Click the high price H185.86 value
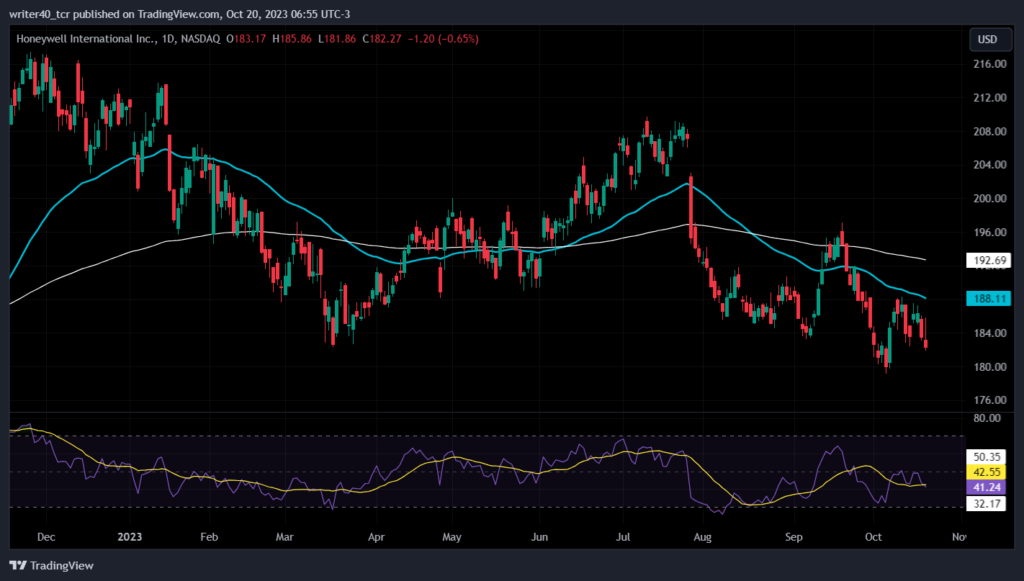1024x581 pixels. point(292,39)
